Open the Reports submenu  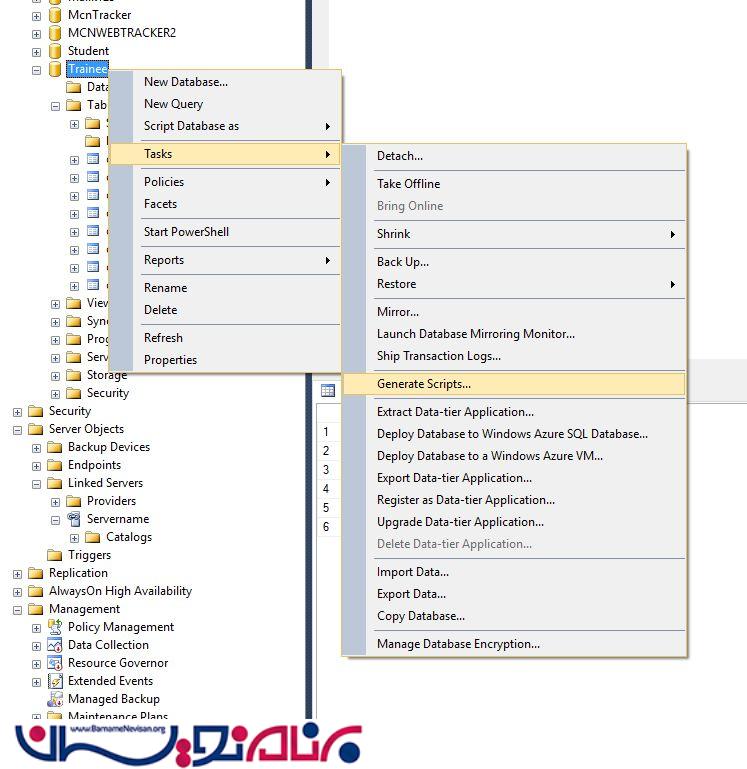point(225,260)
